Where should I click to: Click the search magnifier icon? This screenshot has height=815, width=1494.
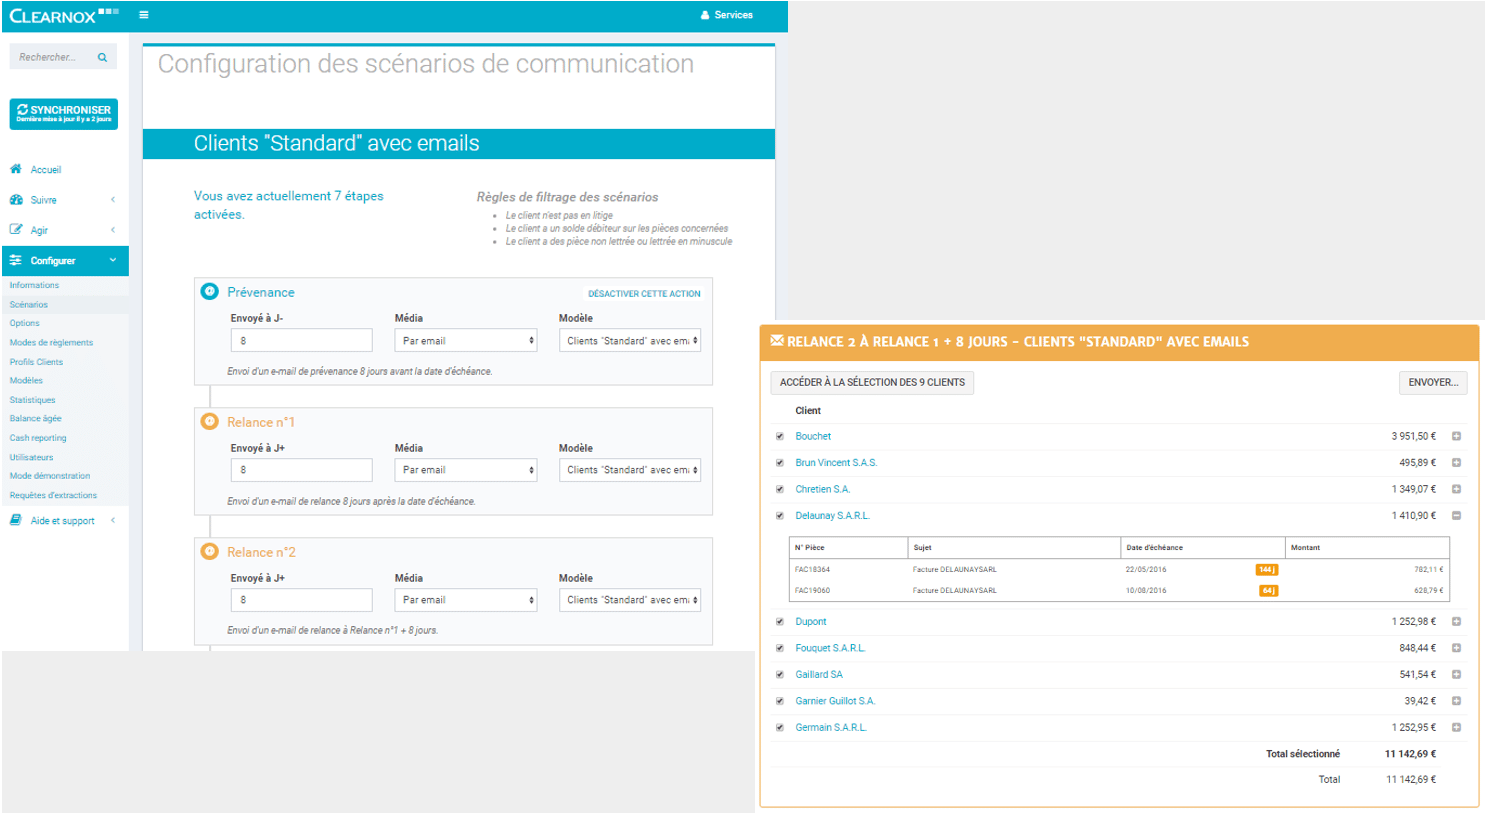click(x=102, y=57)
